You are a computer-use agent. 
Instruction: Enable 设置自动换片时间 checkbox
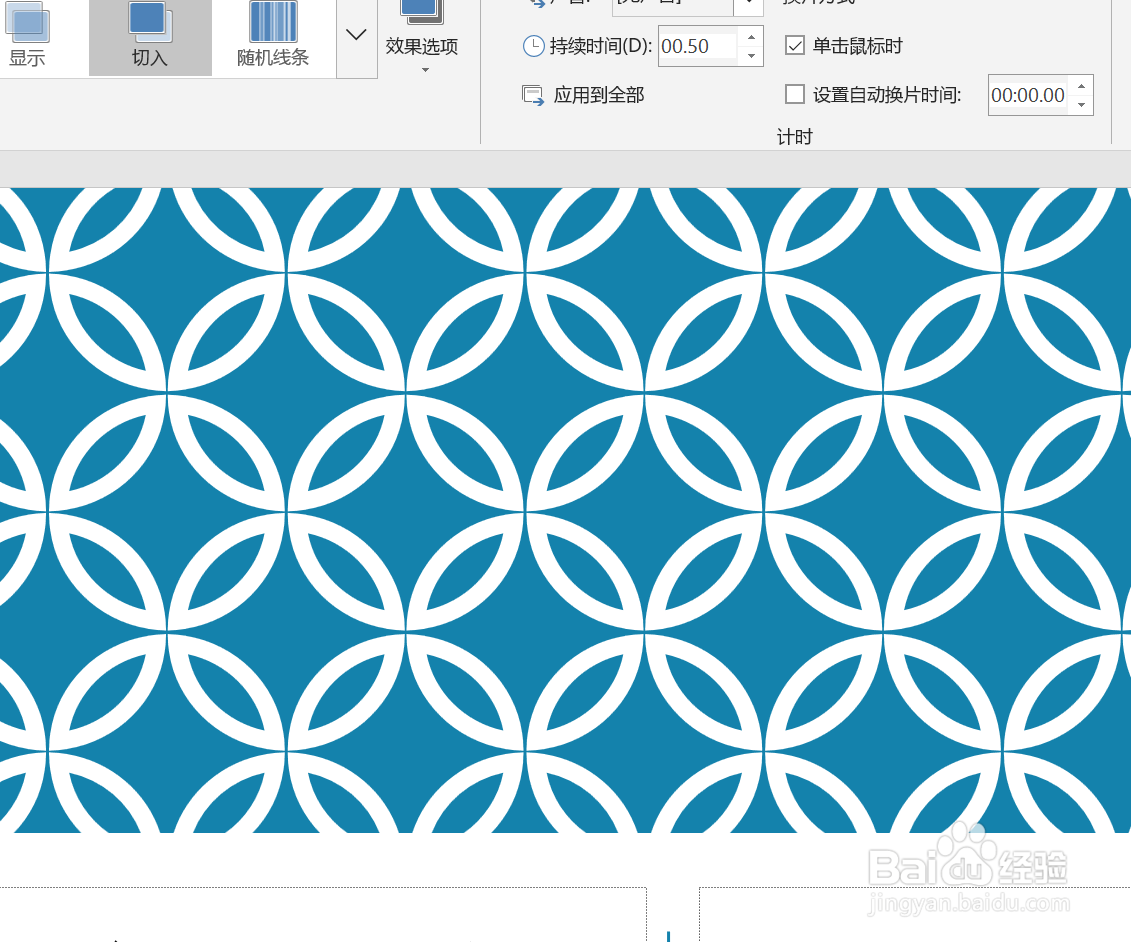(x=795, y=94)
